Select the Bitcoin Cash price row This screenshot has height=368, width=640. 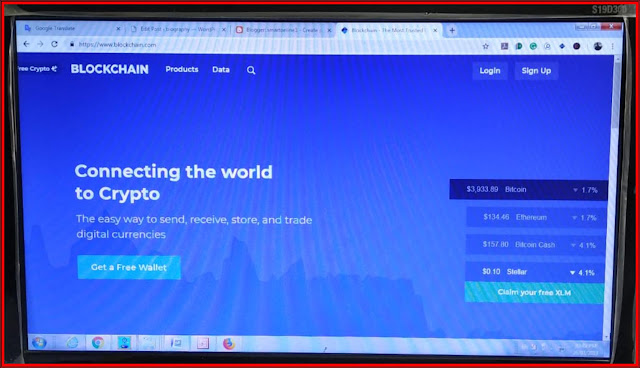point(536,245)
